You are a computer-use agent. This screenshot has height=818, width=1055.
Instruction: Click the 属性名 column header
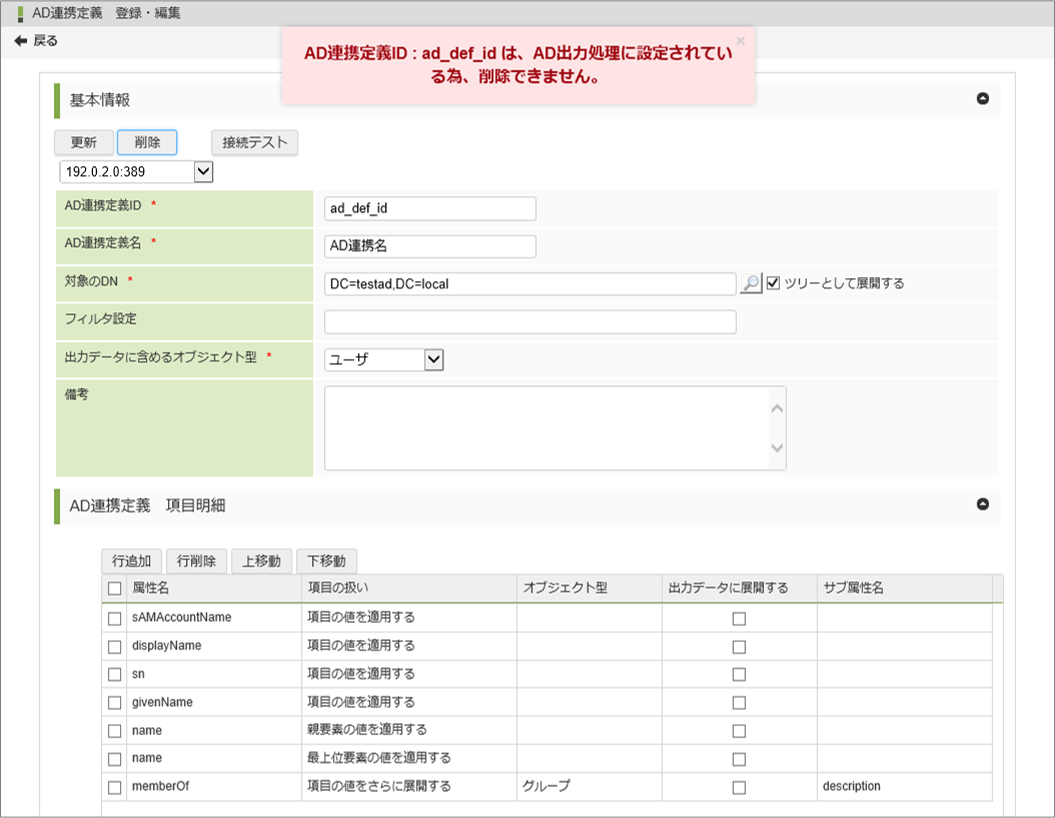151,589
